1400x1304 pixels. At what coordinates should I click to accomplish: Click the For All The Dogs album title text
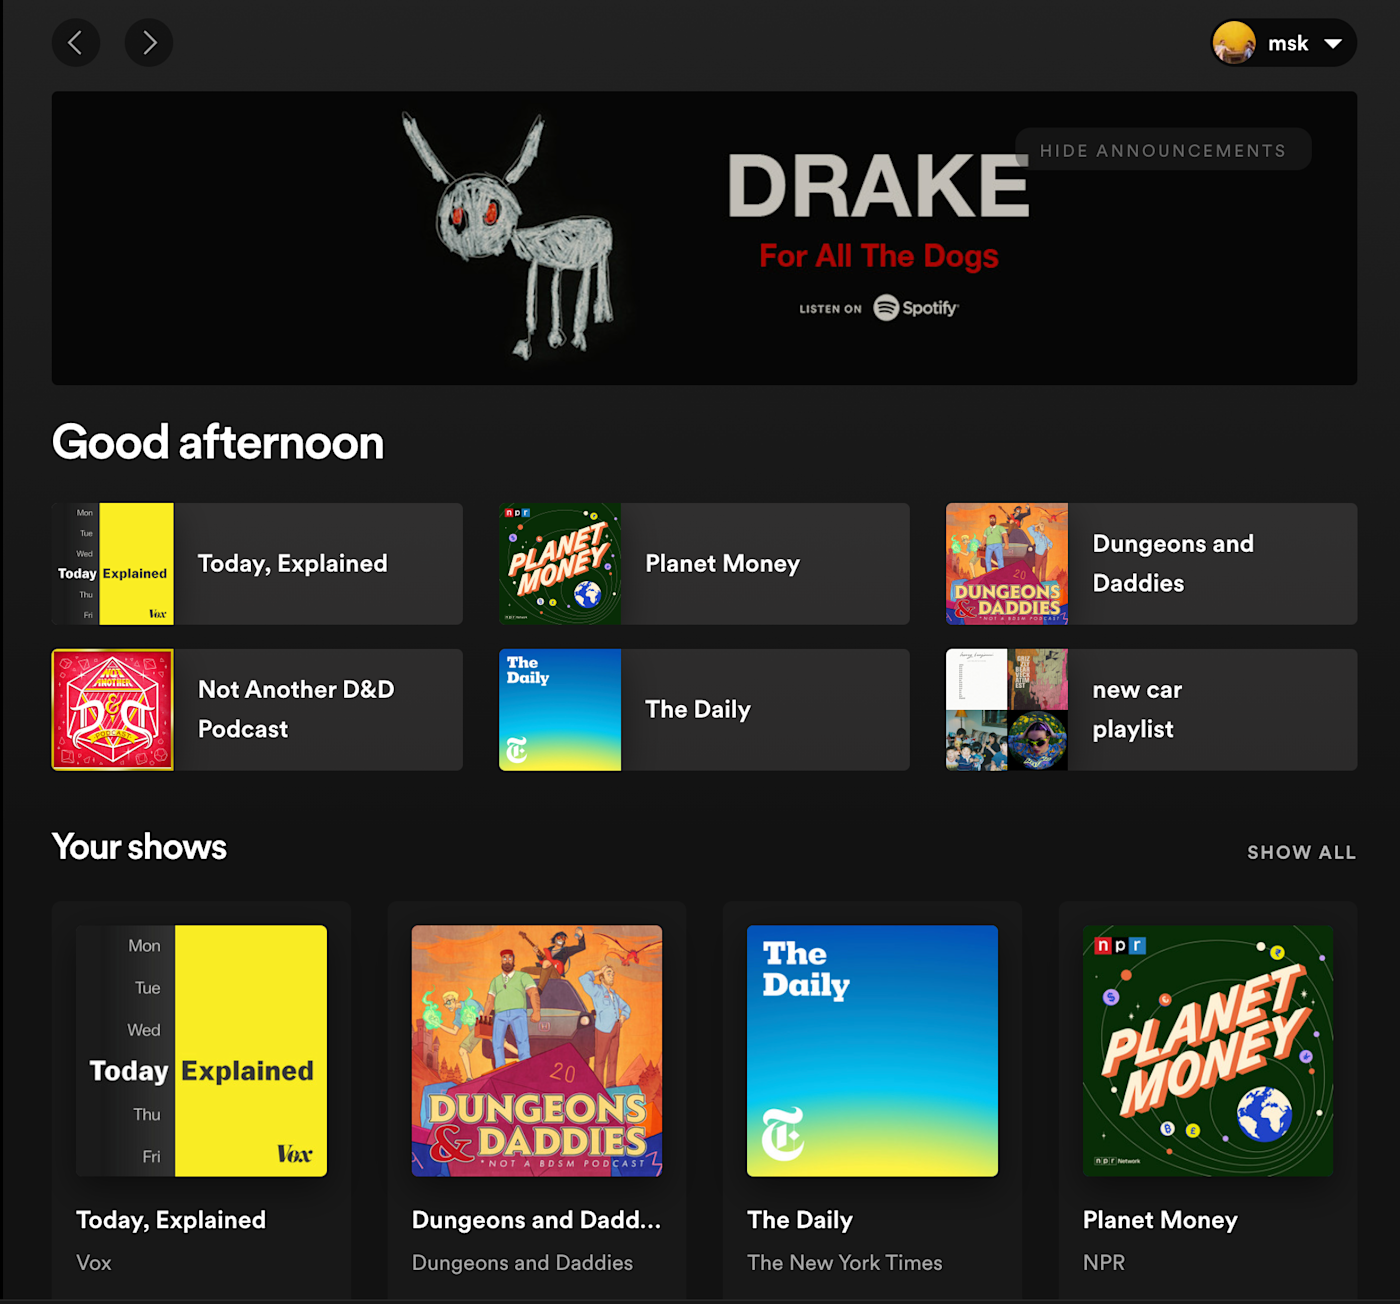pos(879,256)
